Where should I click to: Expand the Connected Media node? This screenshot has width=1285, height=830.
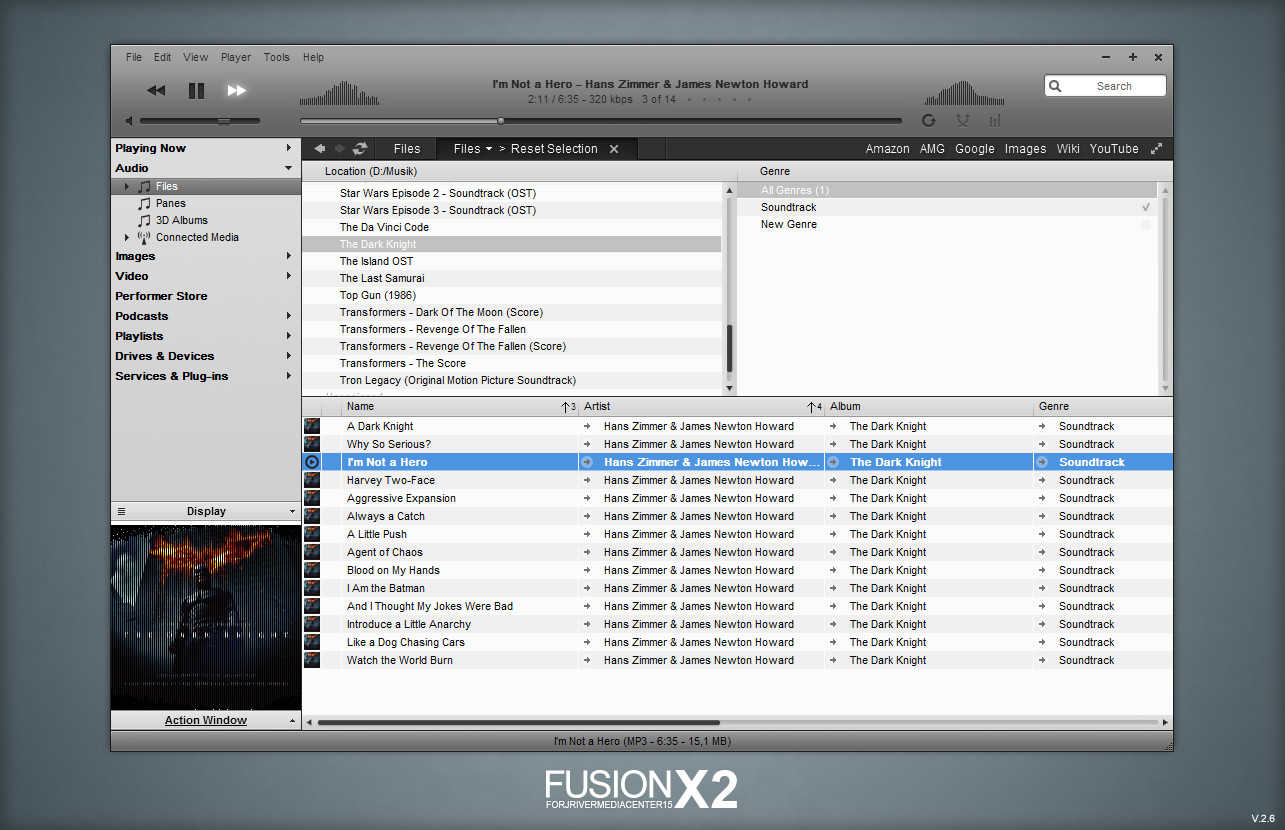(126, 237)
